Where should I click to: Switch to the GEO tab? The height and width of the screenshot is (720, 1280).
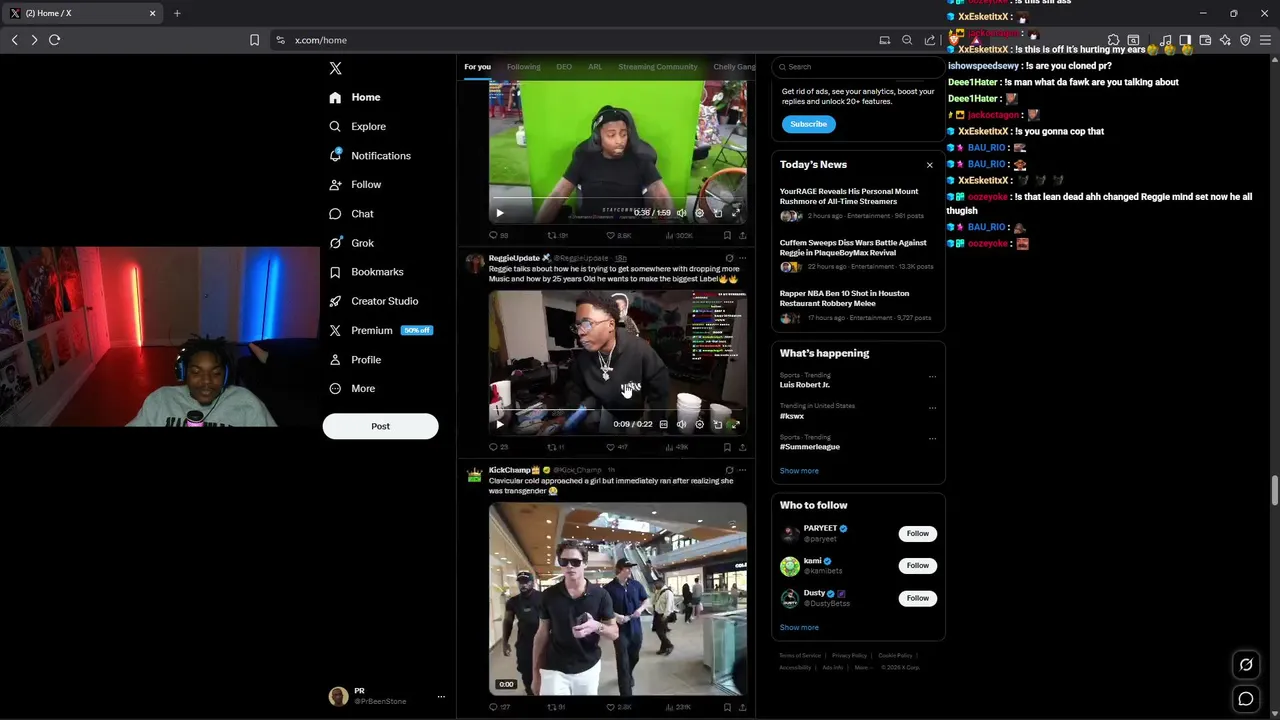tap(564, 67)
